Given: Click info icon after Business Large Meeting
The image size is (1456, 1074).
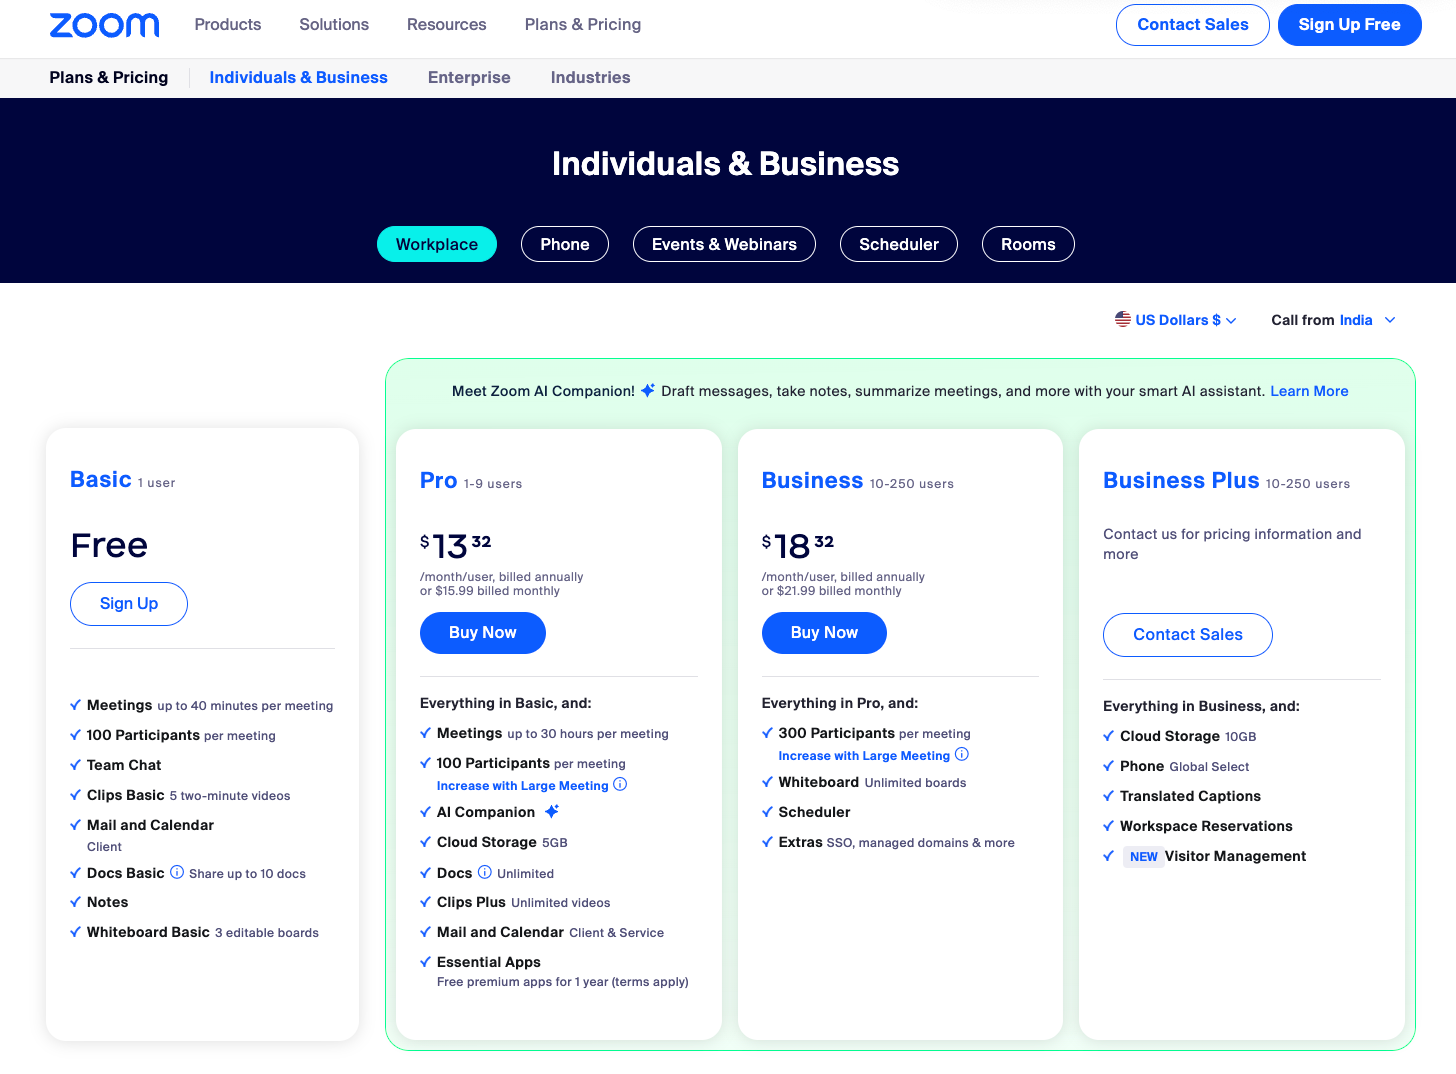Looking at the screenshot, I should click(962, 754).
